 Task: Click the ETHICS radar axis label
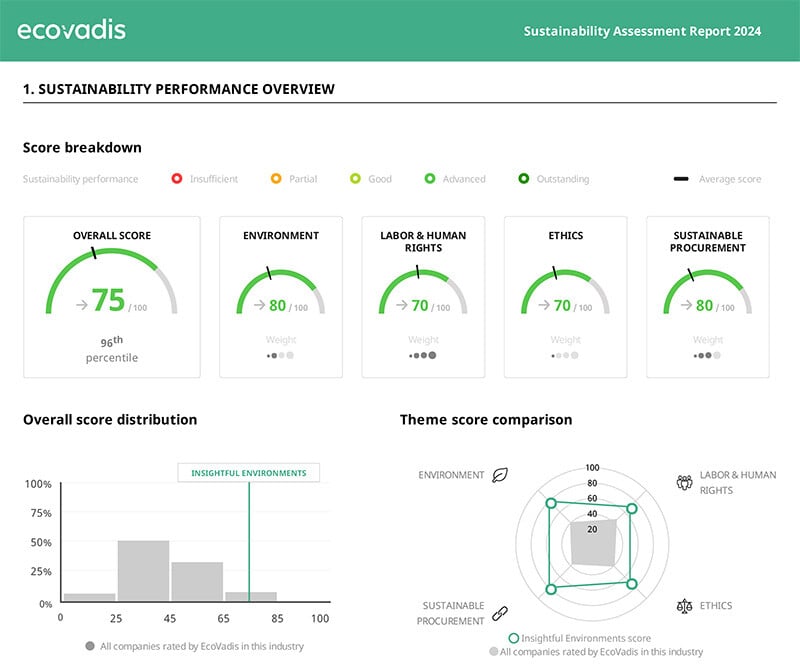[716, 606]
